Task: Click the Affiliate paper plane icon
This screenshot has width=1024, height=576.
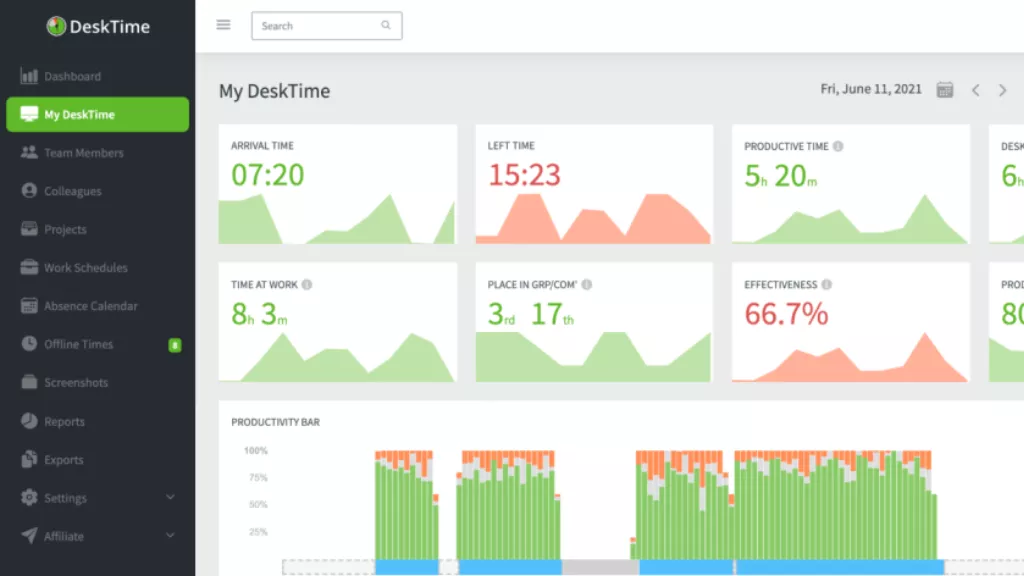Action: (29, 536)
